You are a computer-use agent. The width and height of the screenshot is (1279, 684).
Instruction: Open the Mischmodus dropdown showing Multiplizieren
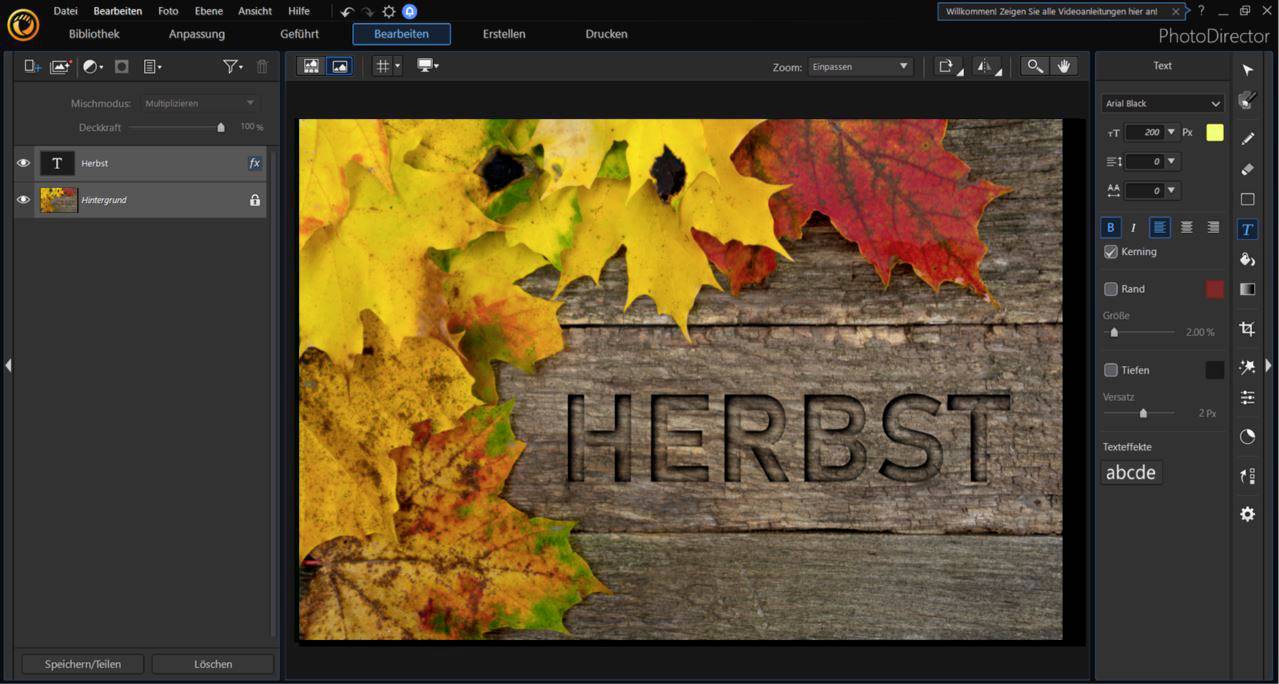198,102
